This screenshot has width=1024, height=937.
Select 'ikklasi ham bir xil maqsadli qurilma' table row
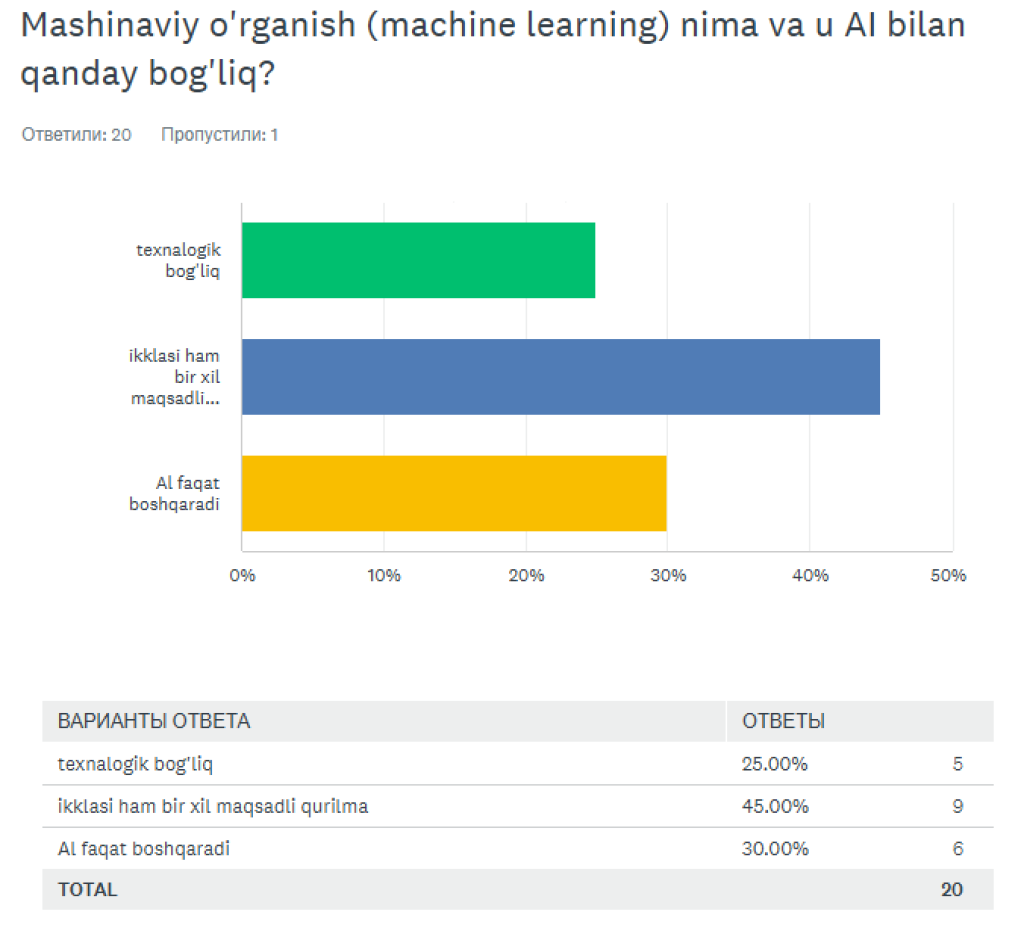pos(213,806)
